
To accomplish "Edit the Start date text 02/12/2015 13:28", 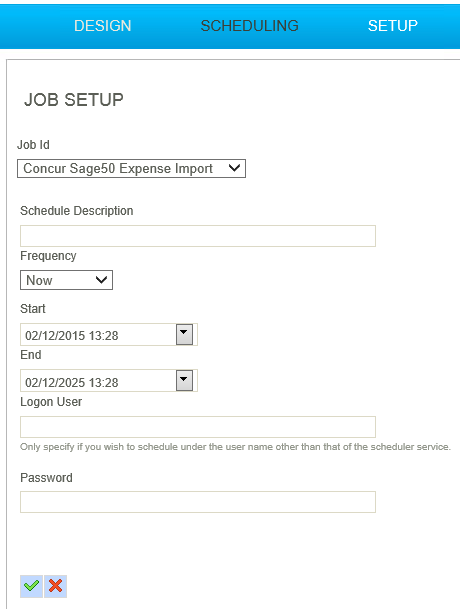I will (98, 335).
